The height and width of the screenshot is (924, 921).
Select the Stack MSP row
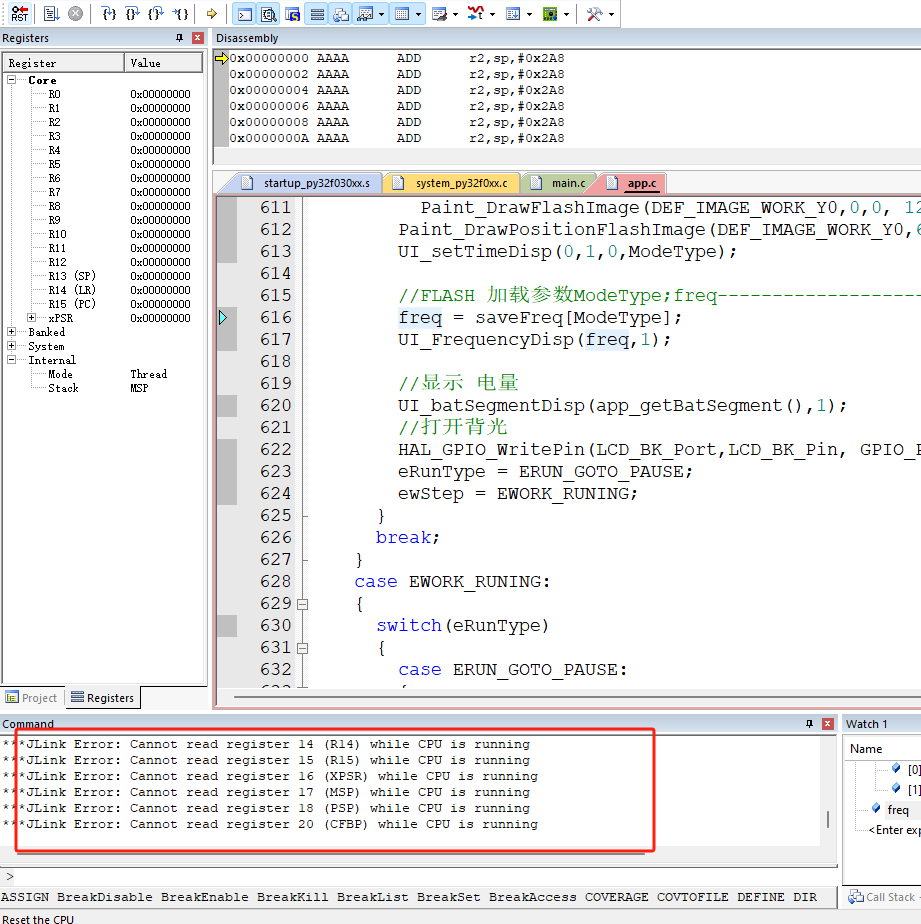coord(98,388)
